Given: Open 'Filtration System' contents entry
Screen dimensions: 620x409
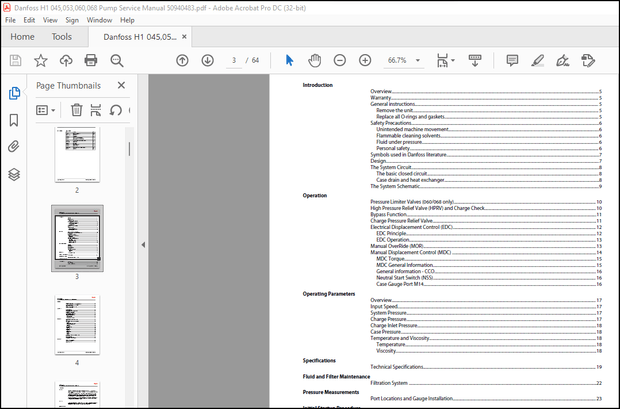Looking at the screenshot, I should point(486,383).
